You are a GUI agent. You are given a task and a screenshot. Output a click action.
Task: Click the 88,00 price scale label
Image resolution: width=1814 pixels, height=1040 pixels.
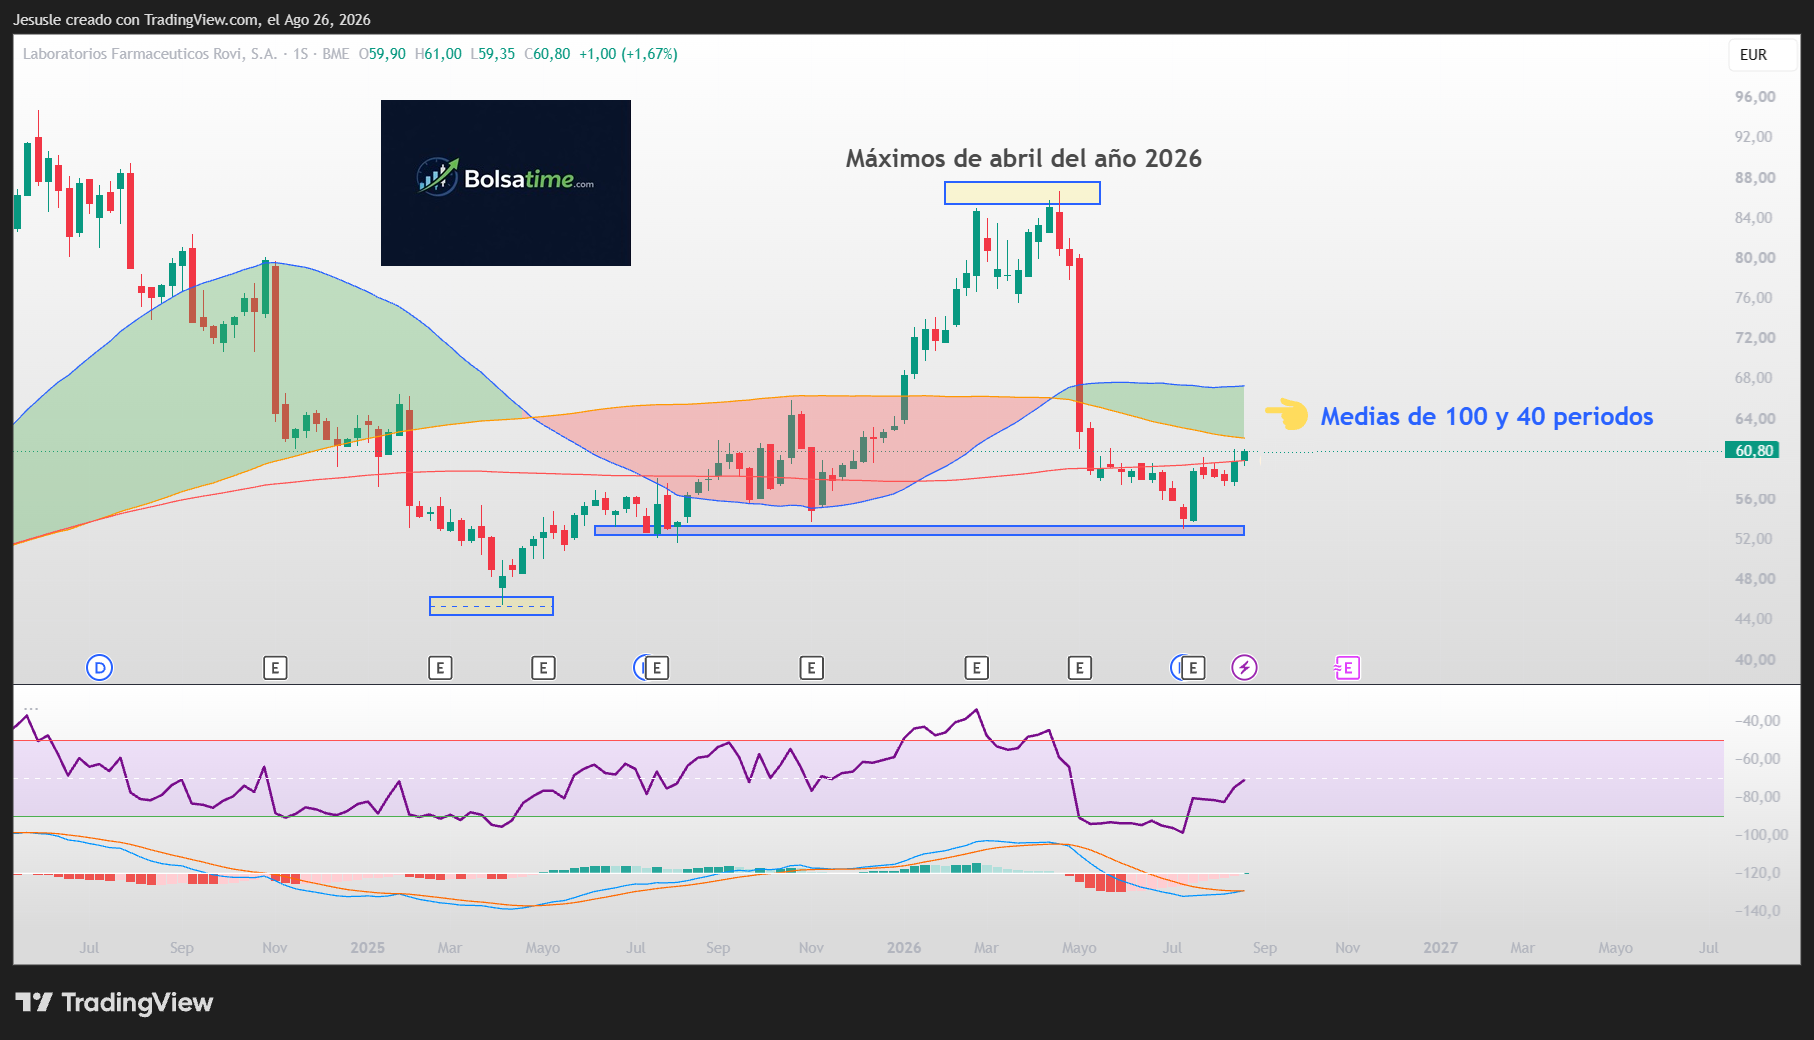[x=1755, y=178]
